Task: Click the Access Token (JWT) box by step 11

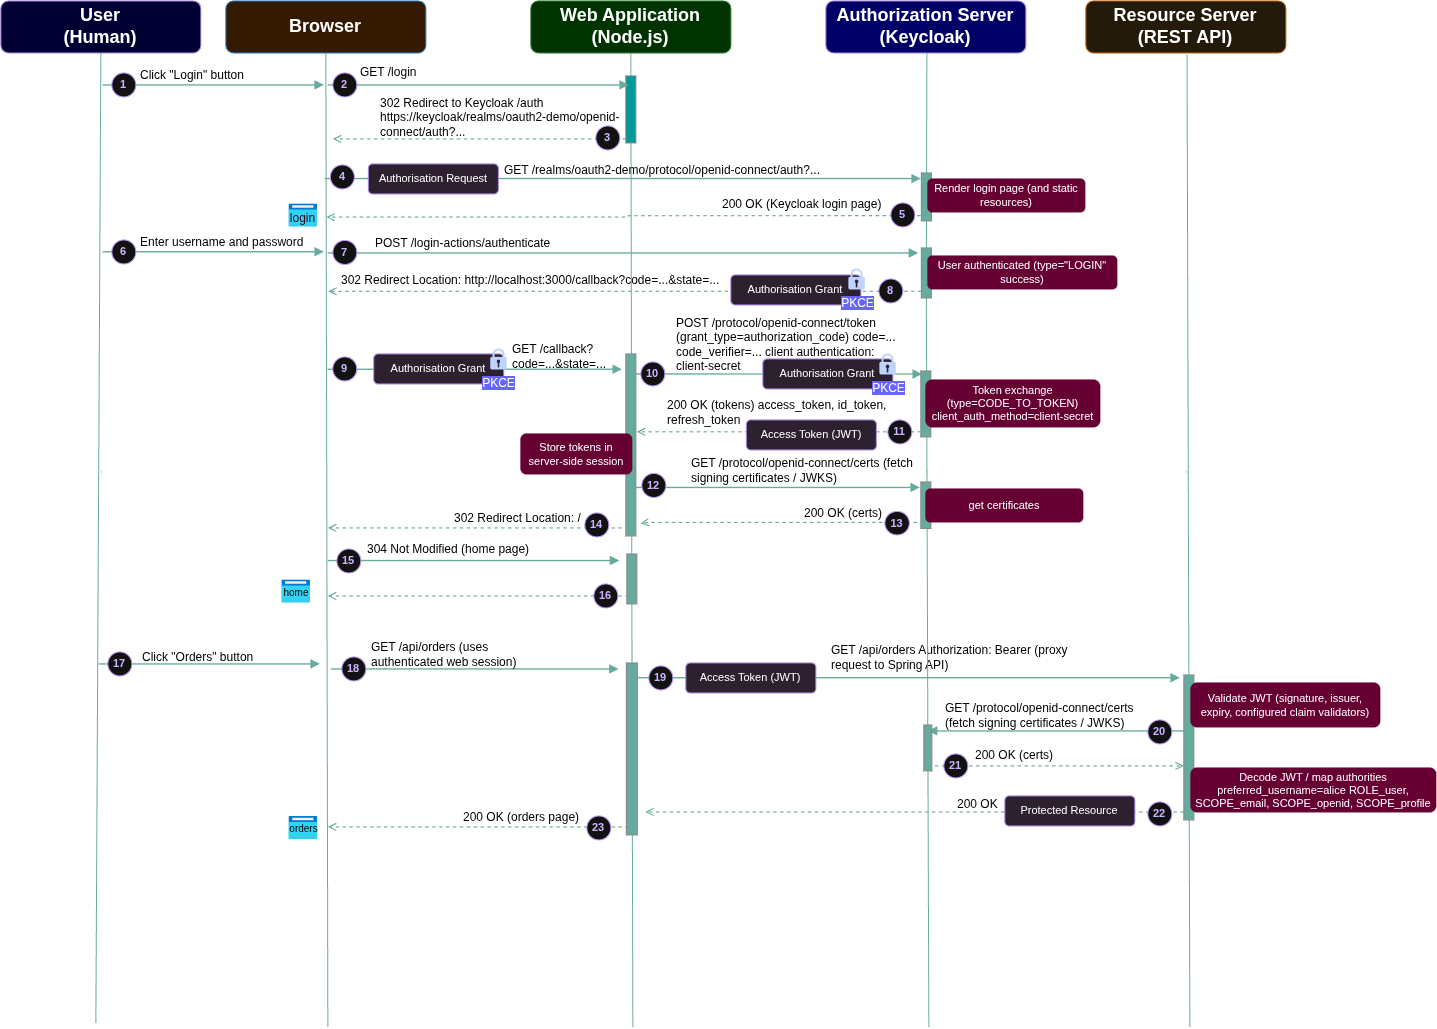Action: coord(811,435)
